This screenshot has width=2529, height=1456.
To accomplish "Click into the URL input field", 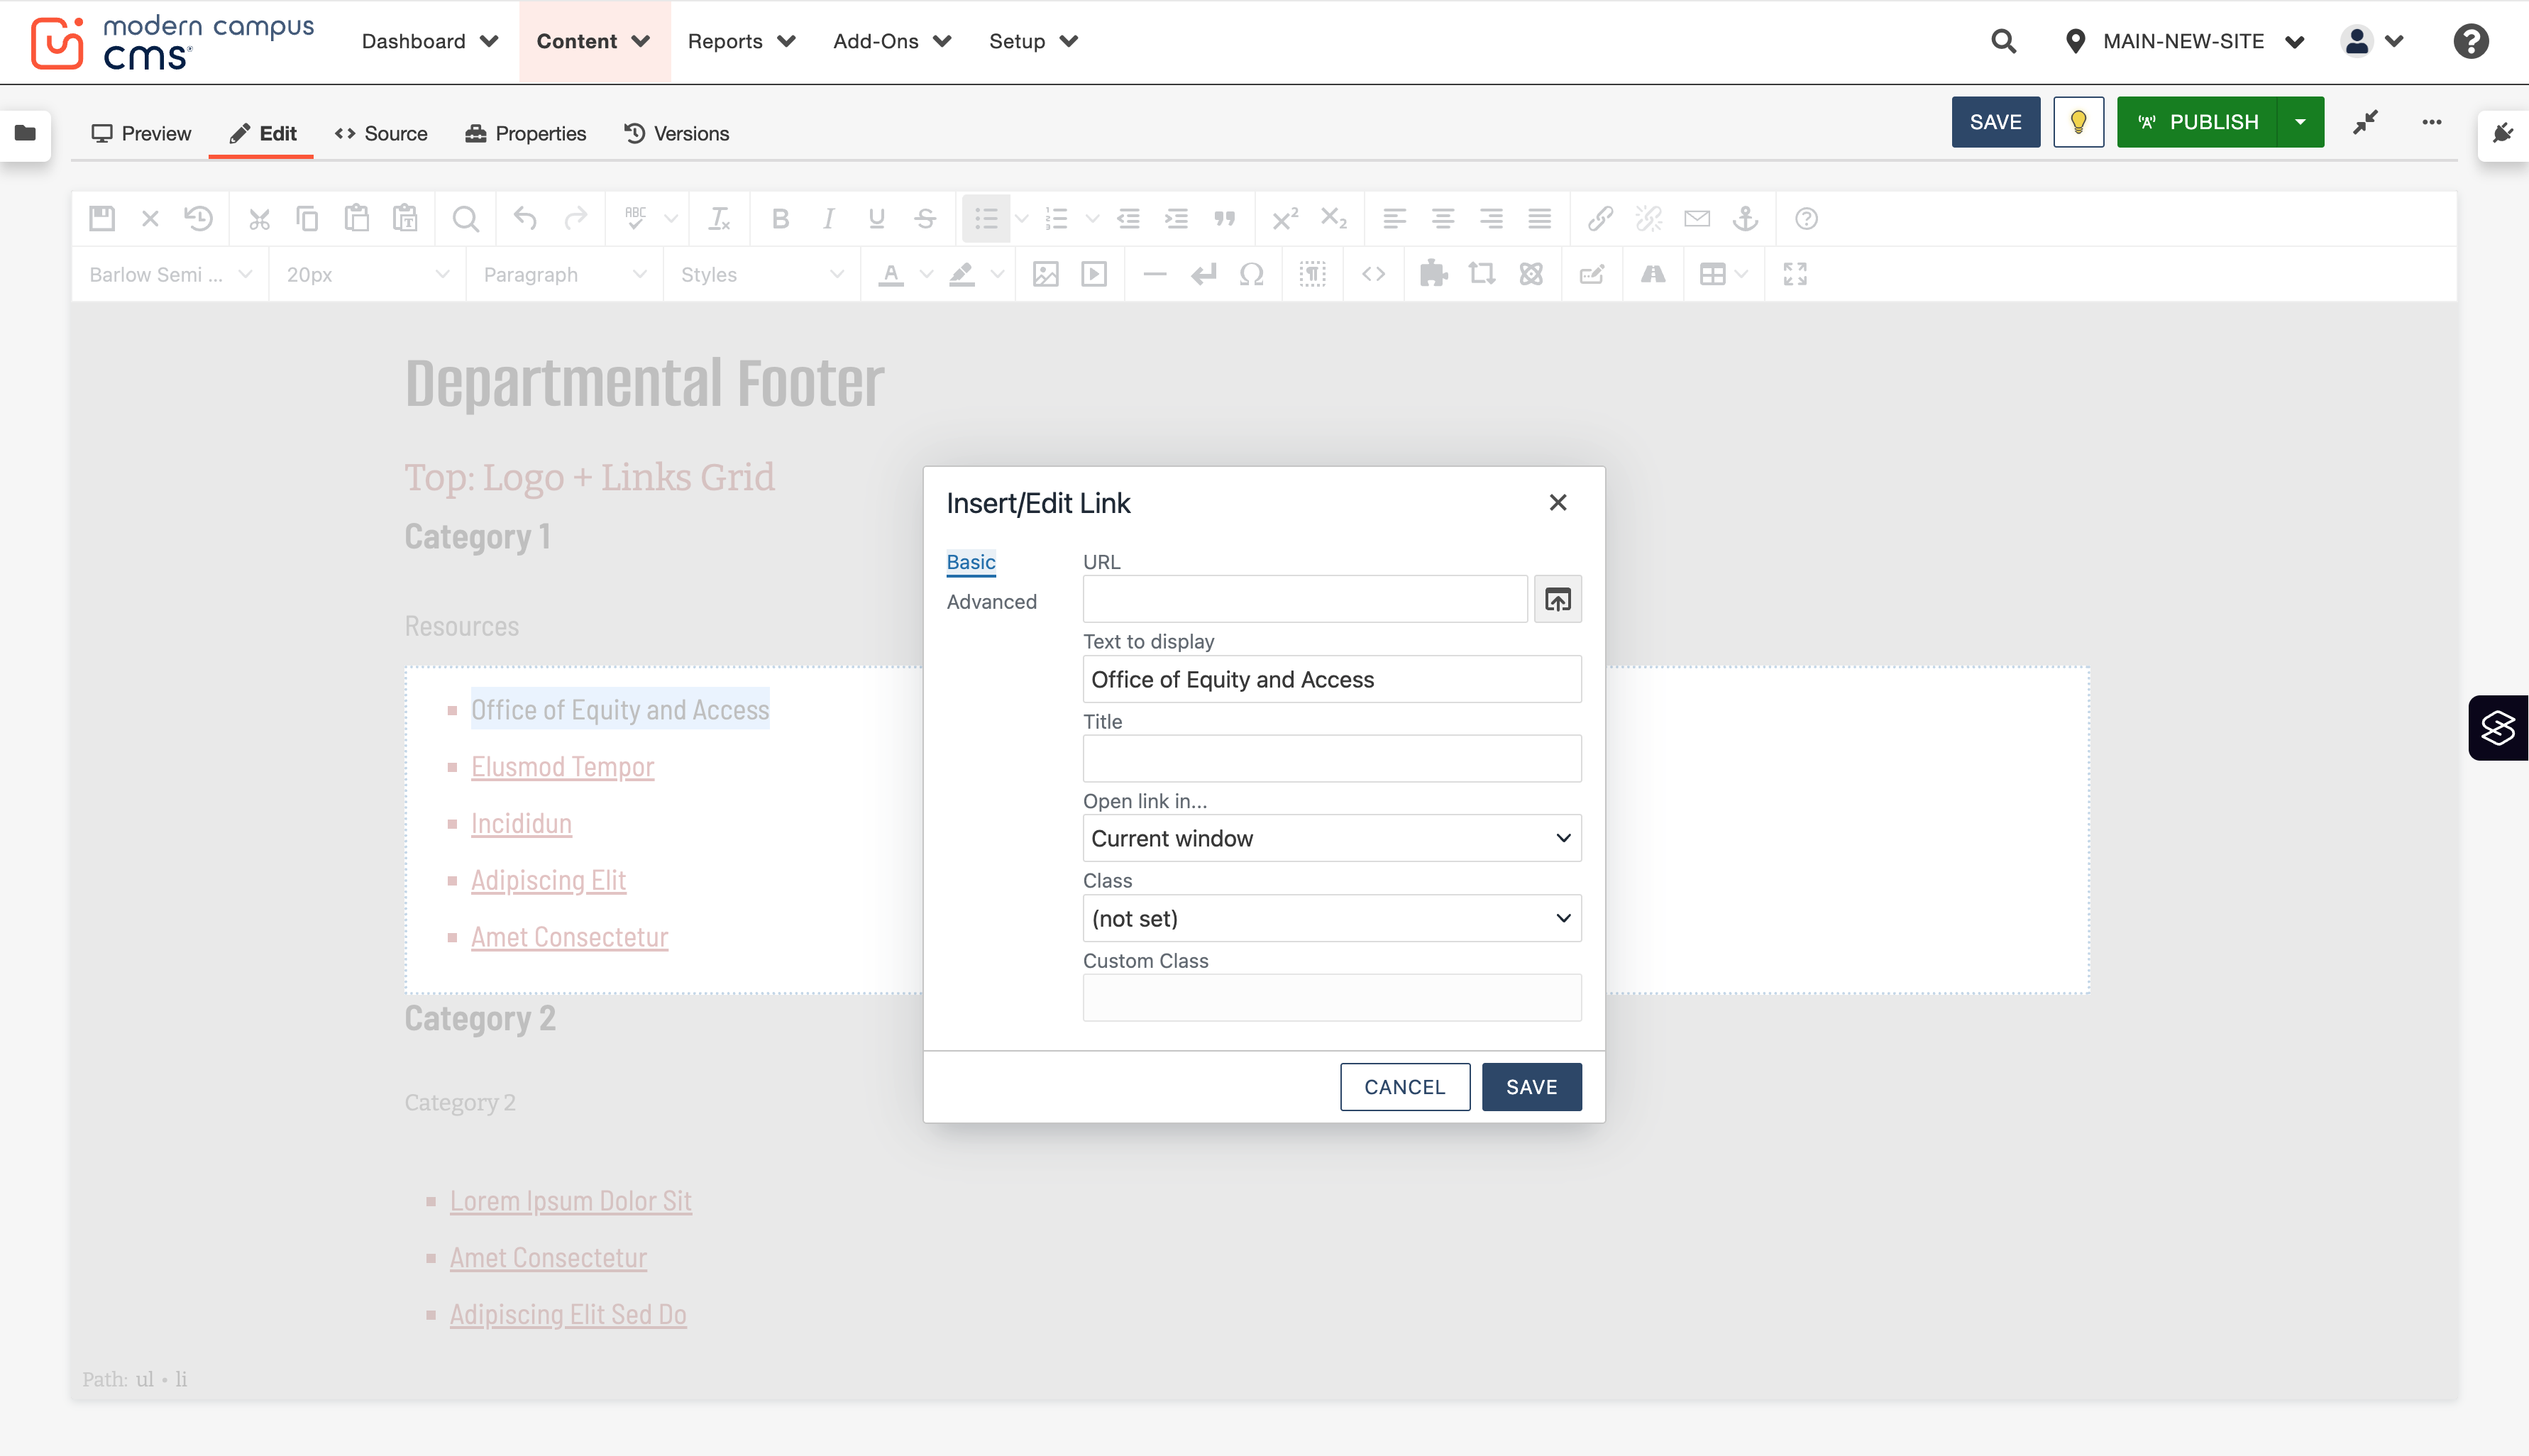I will tap(1305, 599).
